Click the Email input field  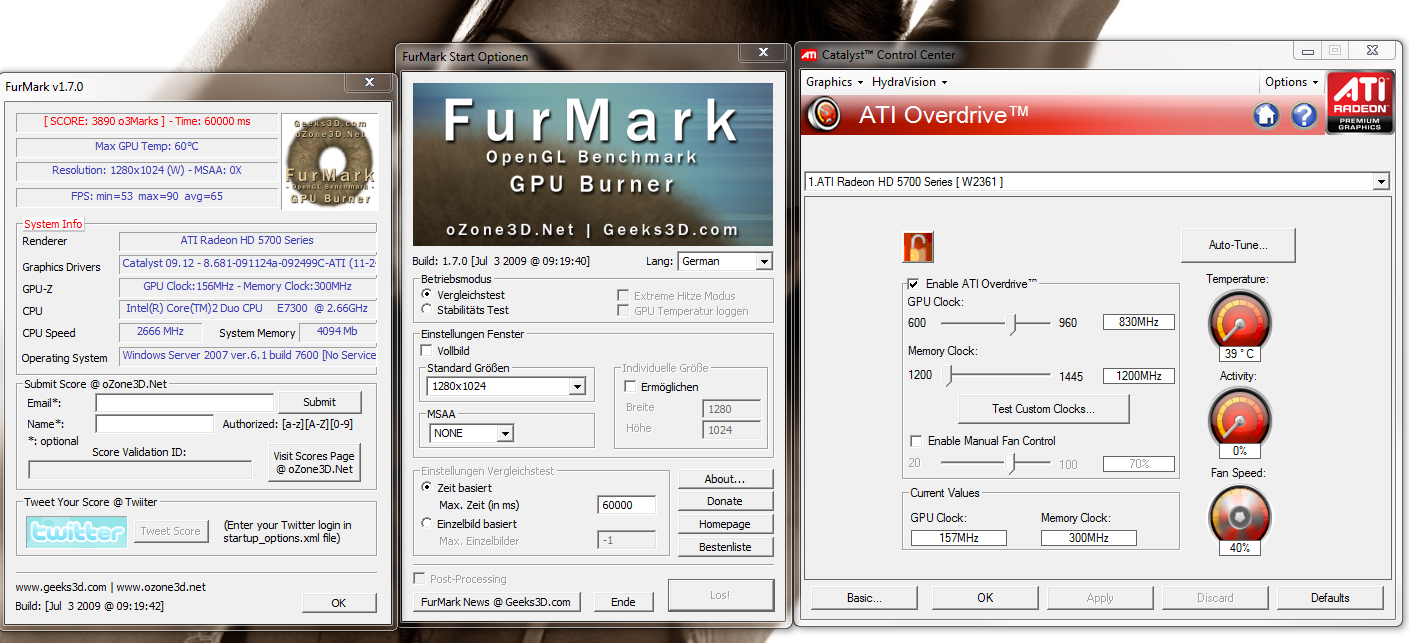click(x=184, y=402)
